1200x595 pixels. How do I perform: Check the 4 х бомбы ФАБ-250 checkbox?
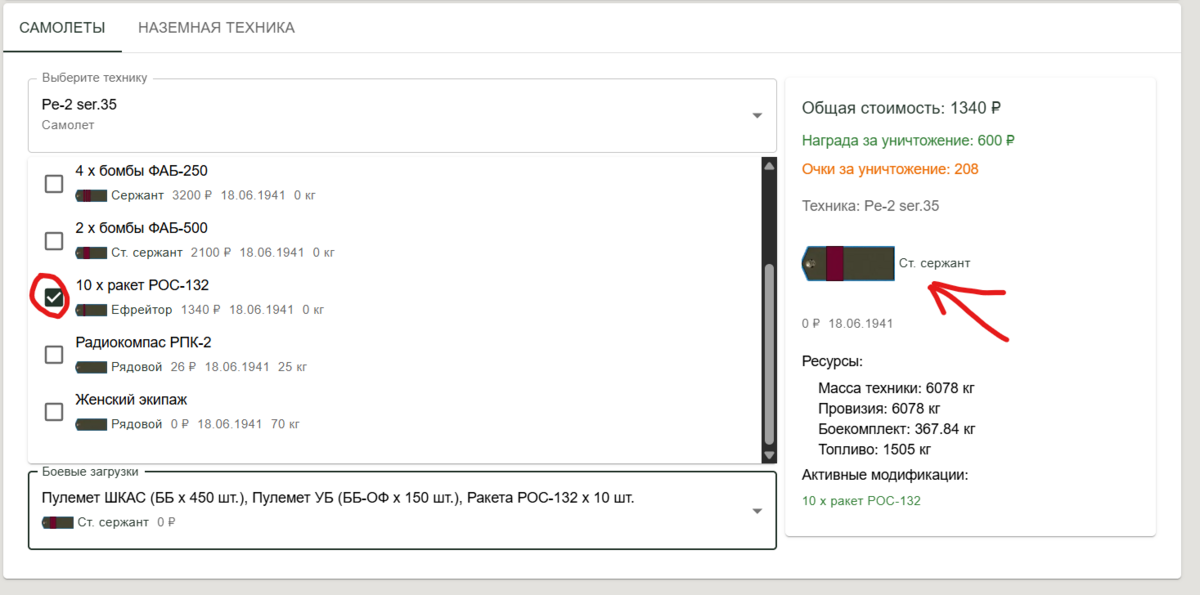pyautogui.click(x=54, y=184)
